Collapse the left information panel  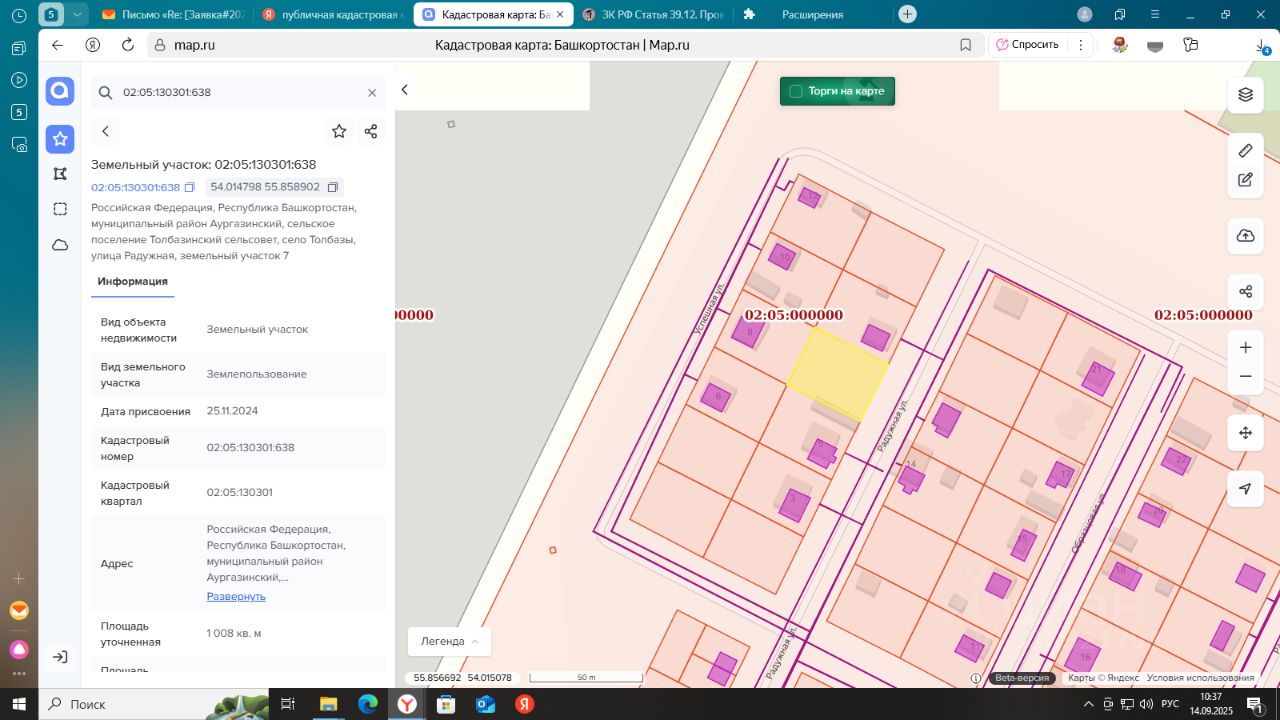405,90
